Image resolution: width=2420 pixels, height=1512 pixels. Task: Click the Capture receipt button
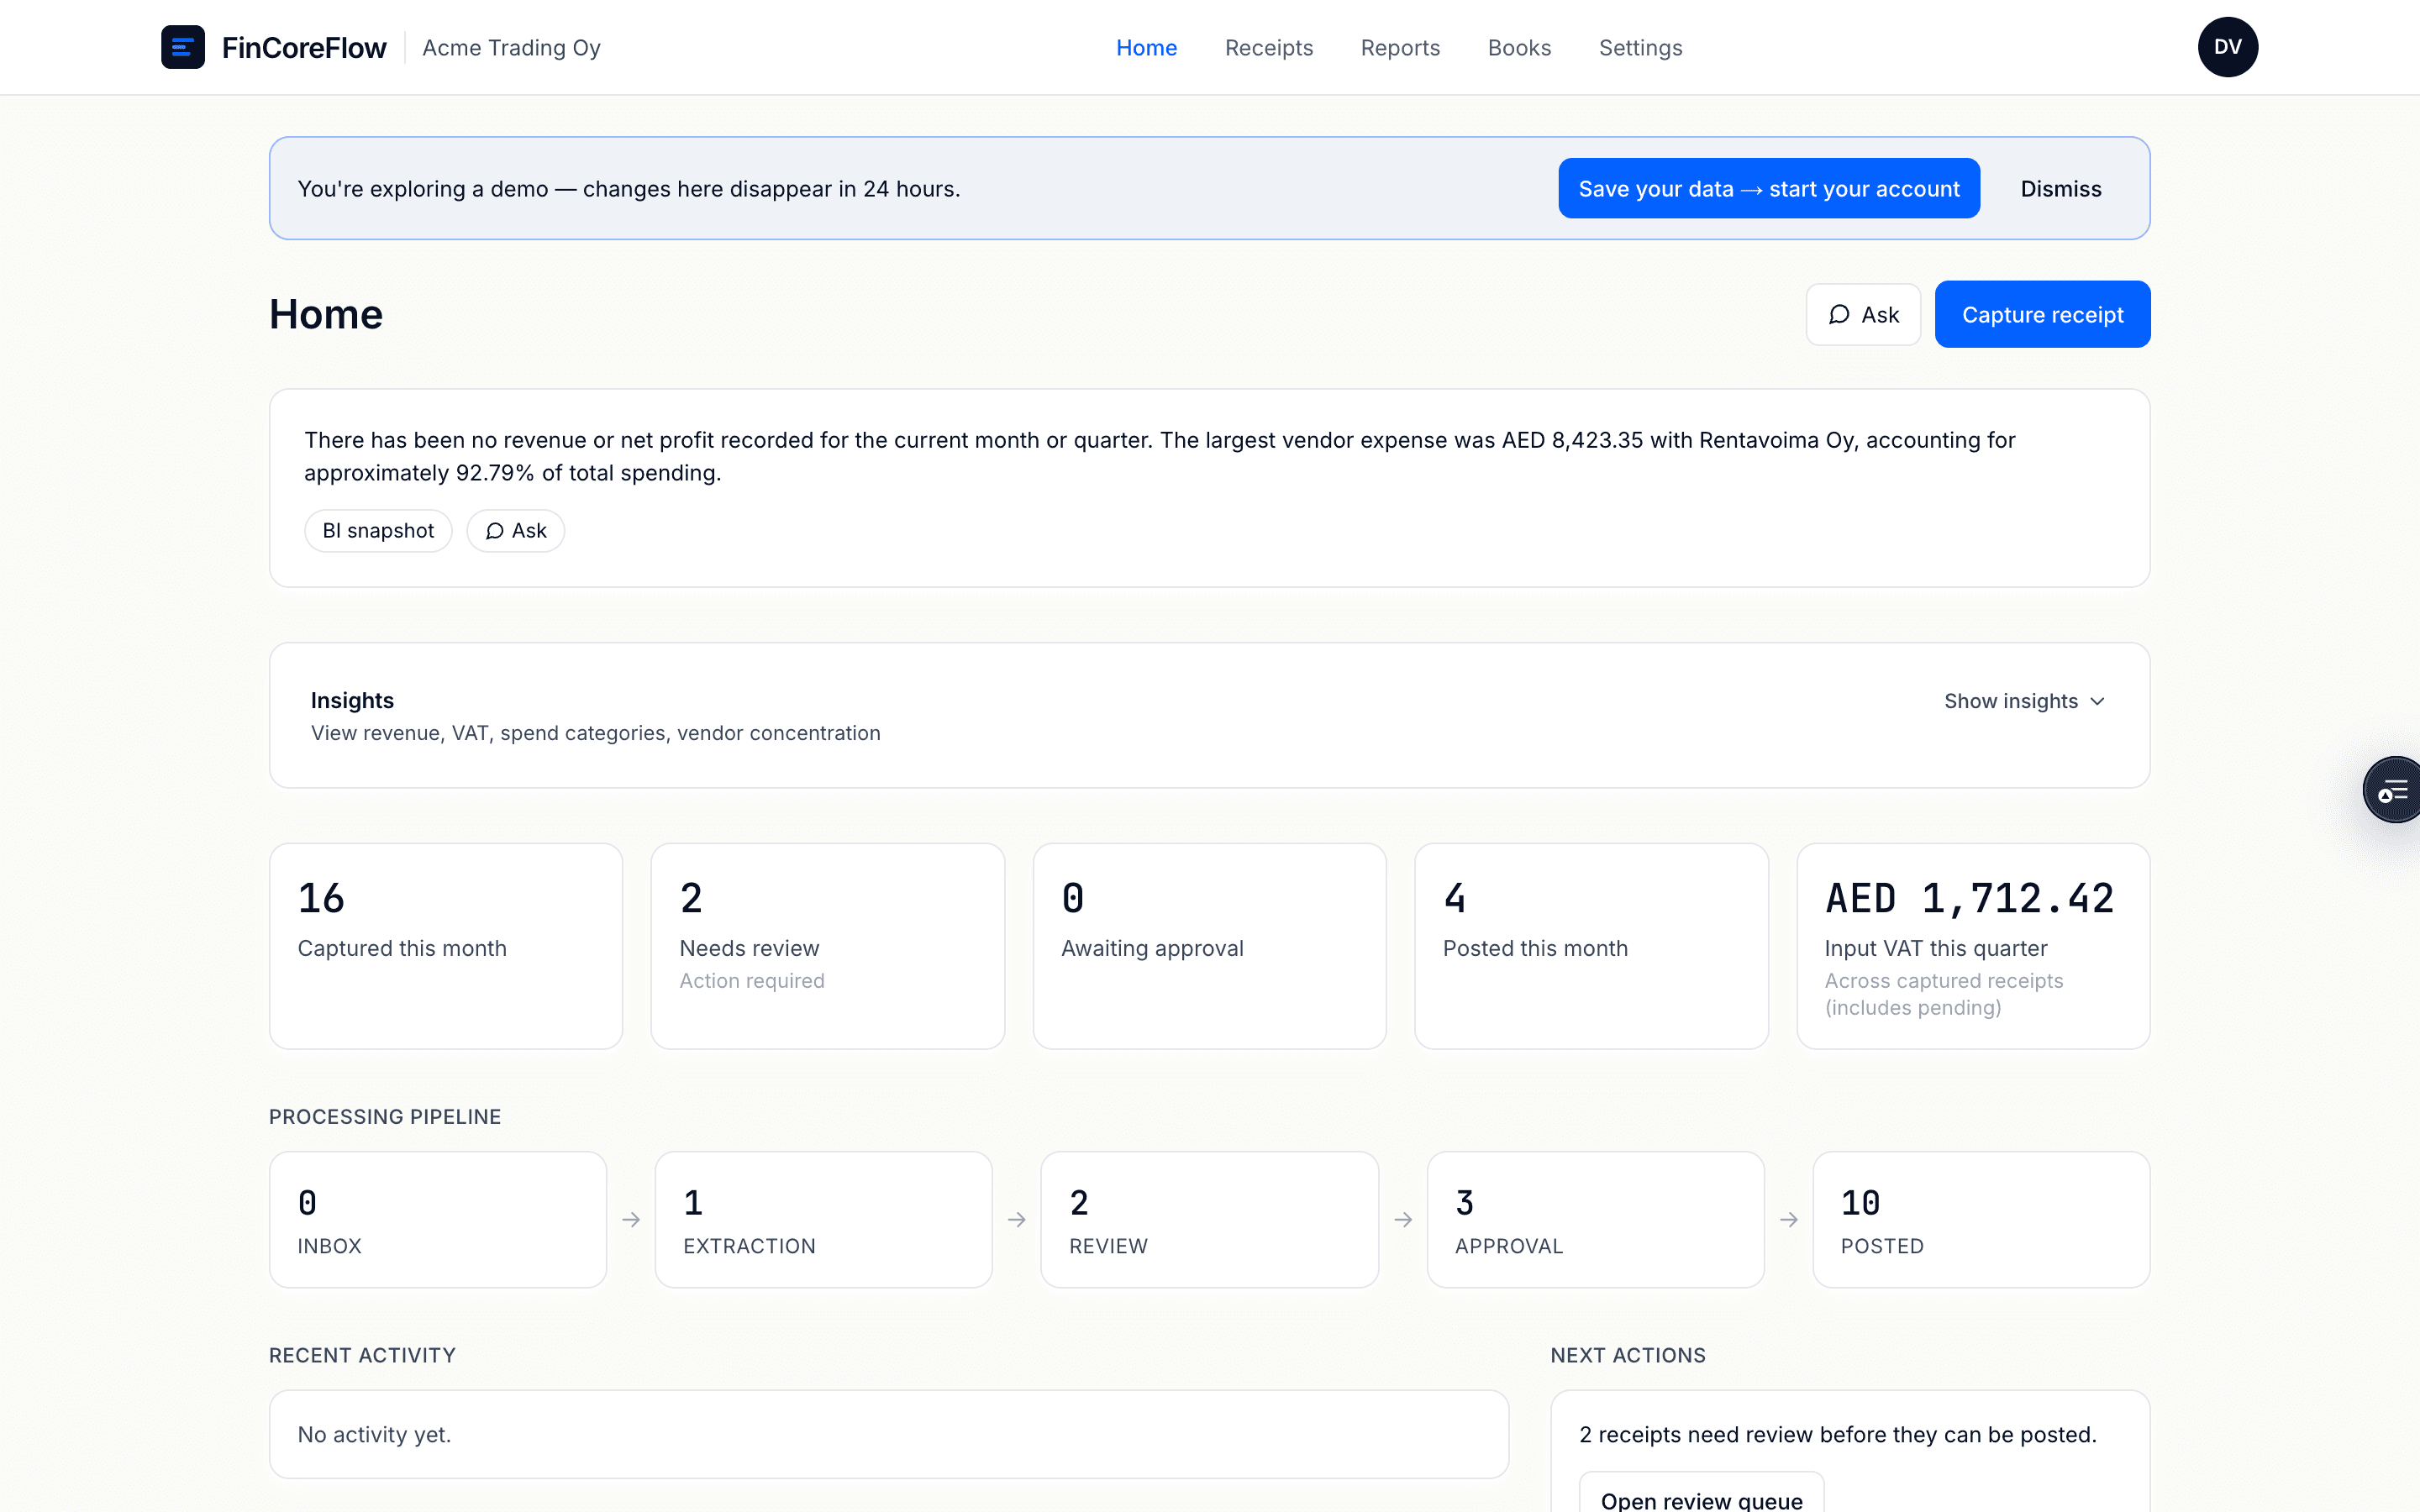click(x=2042, y=314)
